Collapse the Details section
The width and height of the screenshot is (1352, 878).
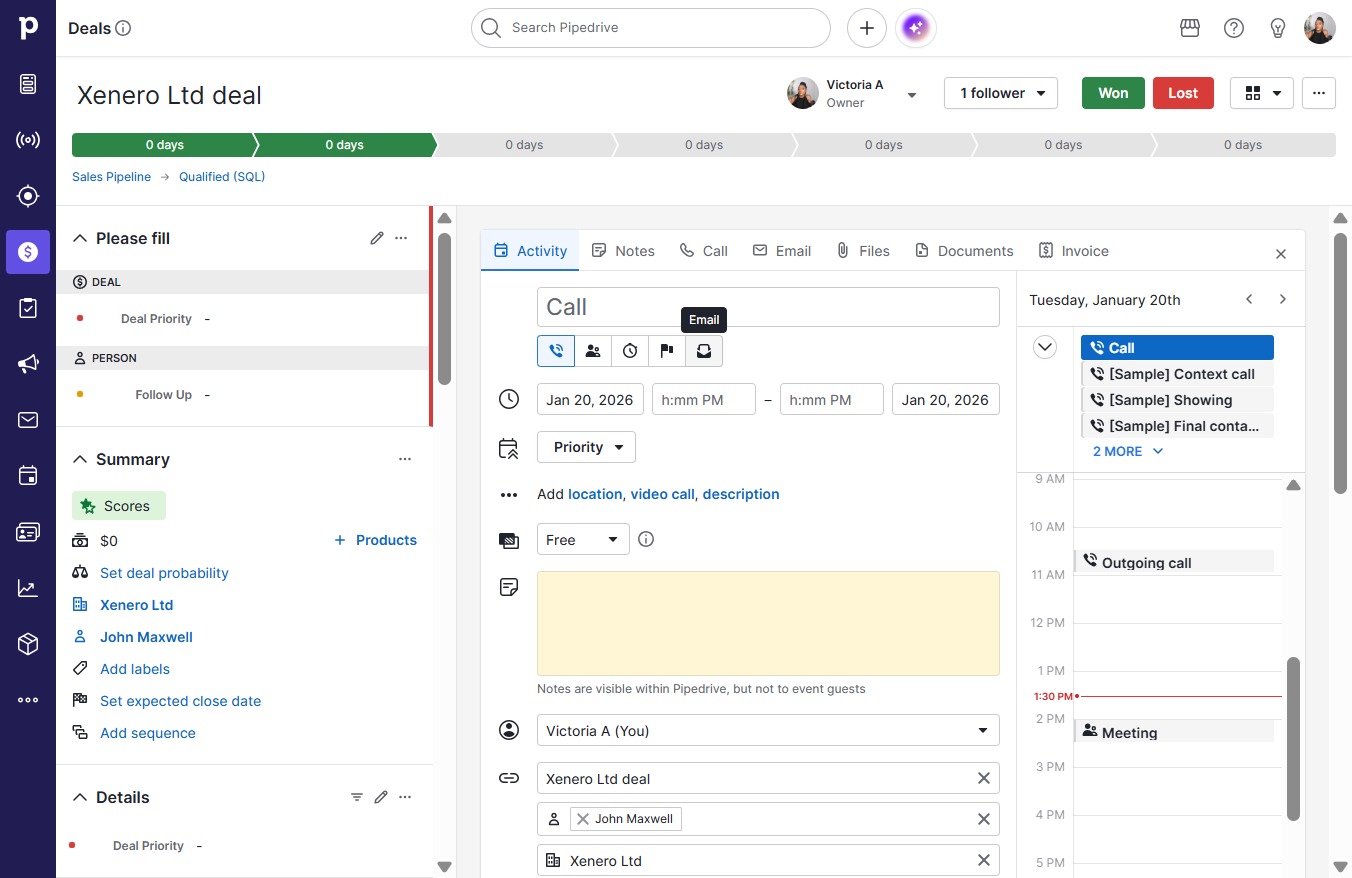pyautogui.click(x=80, y=797)
